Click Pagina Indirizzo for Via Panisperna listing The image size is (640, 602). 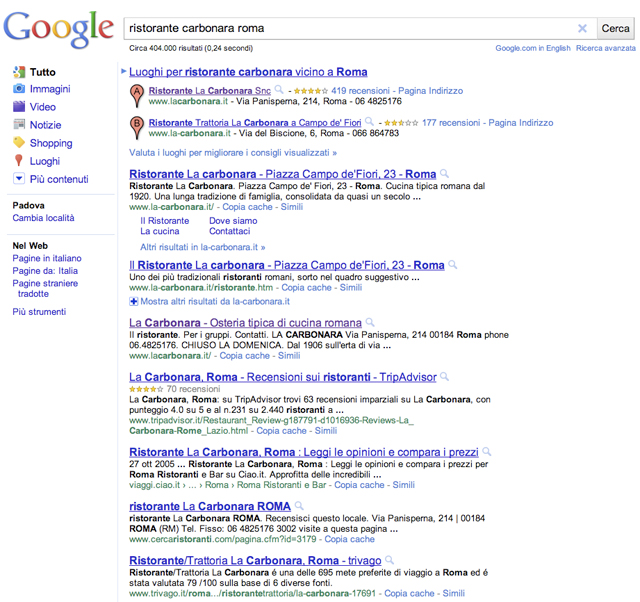431,91
